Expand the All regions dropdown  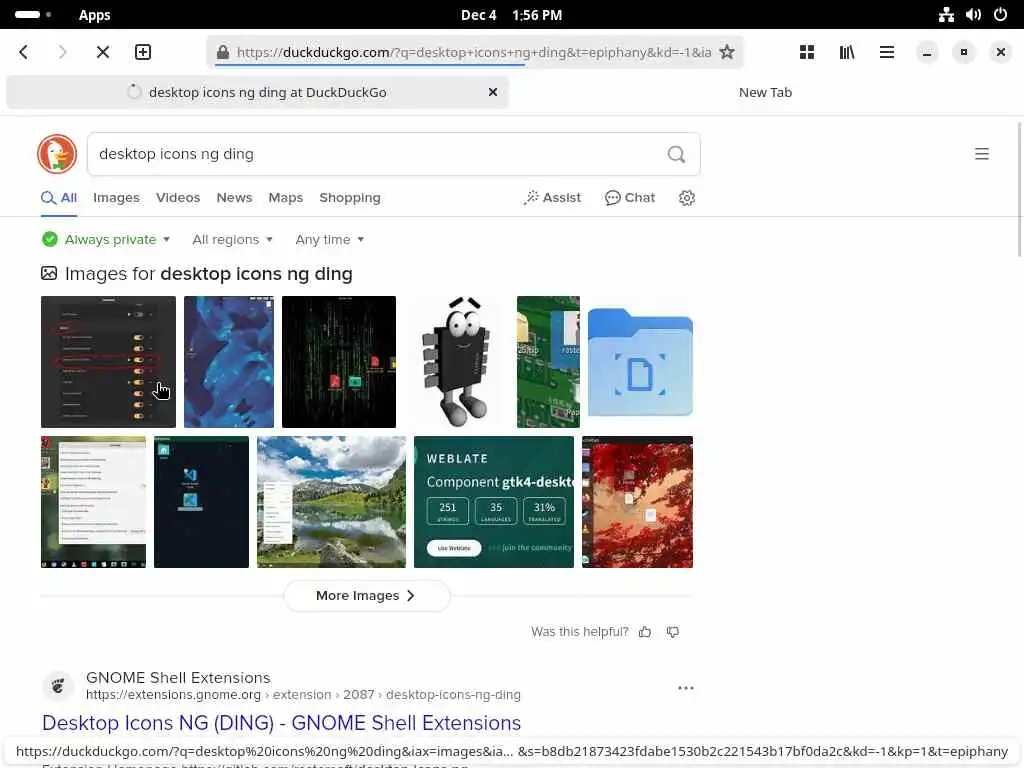[232, 240]
